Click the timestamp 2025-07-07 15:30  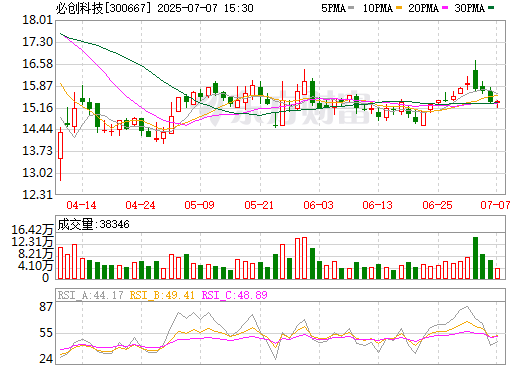pos(205,8)
